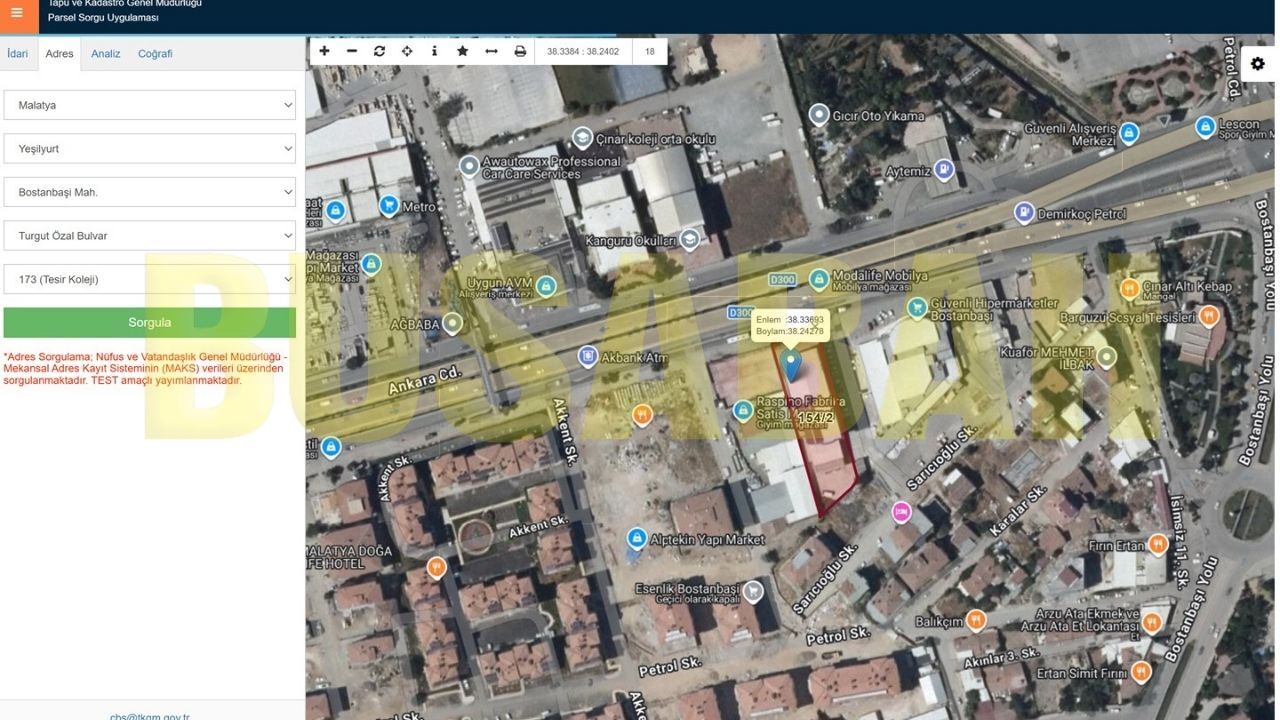Open map settings gear icon
The width and height of the screenshot is (1280, 720).
[x=1258, y=63]
